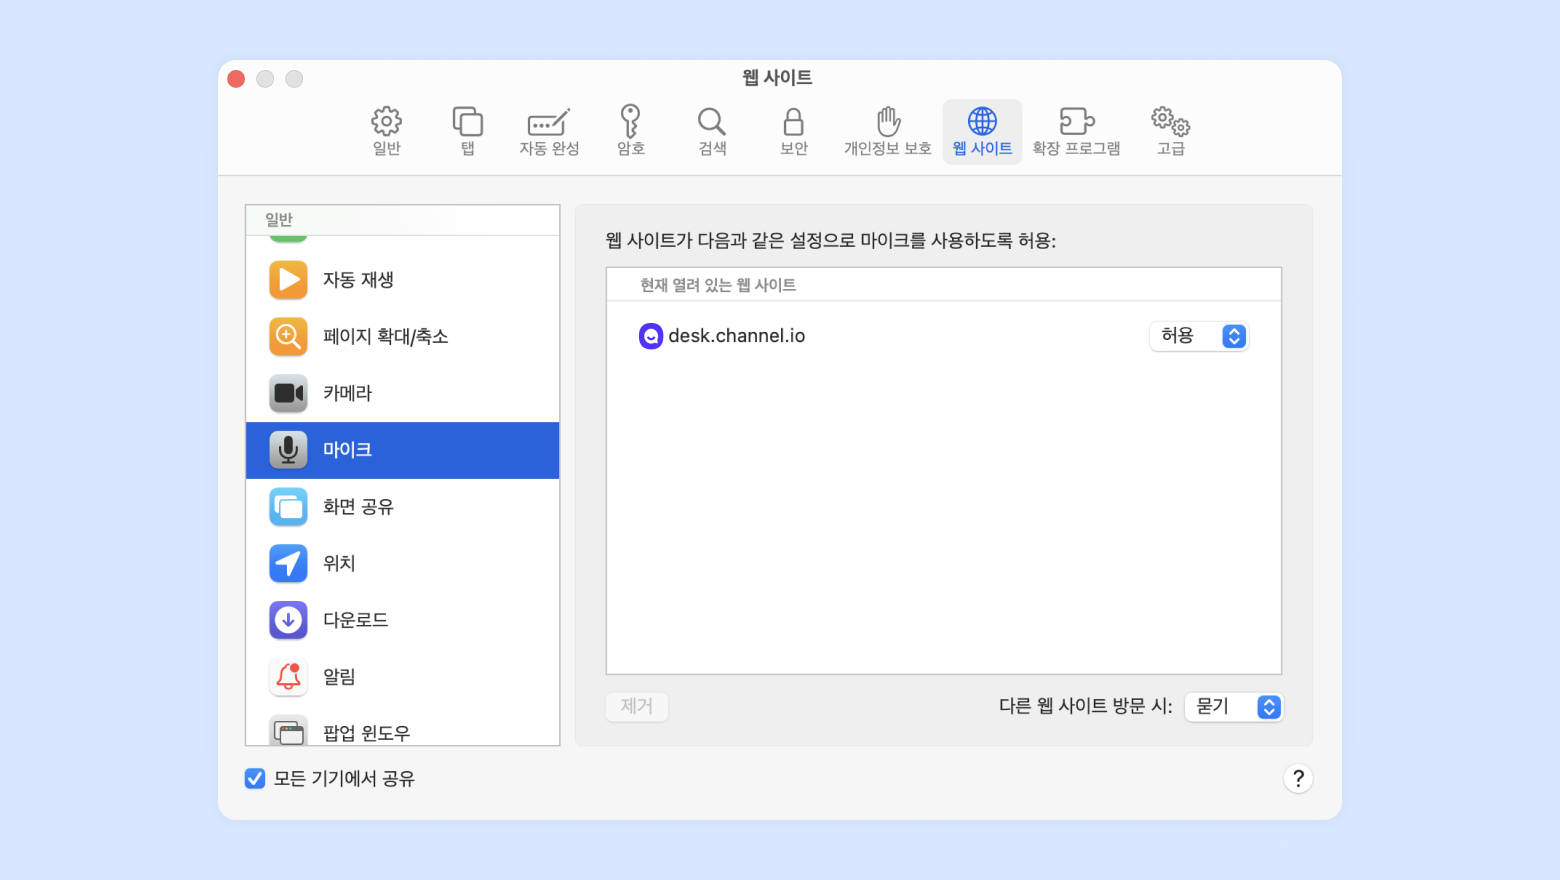The width and height of the screenshot is (1560, 880).
Task: Select 카메라 in the sidebar list
Action: (402, 393)
